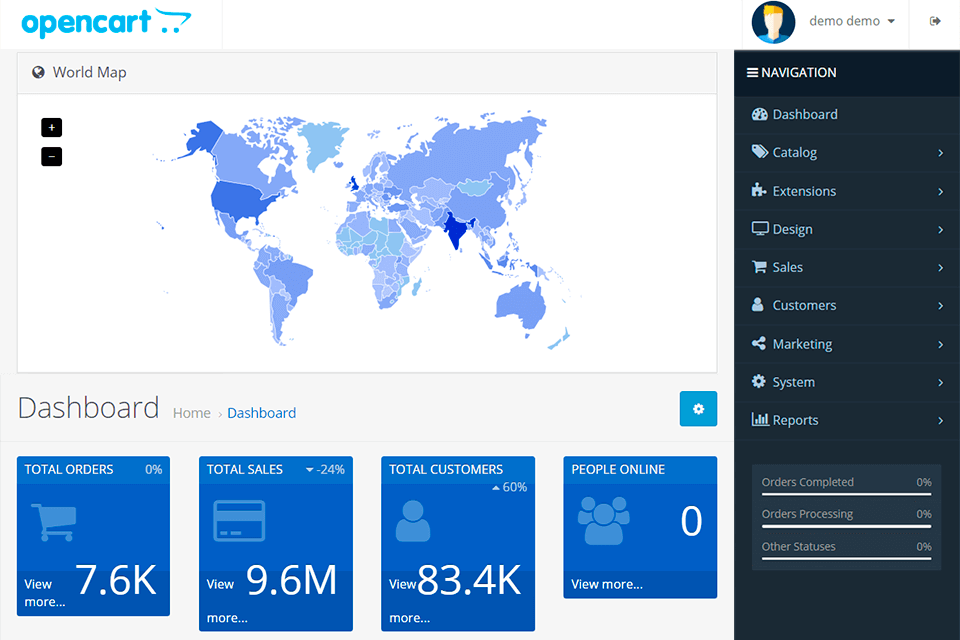Click the demo user avatar image
The height and width of the screenshot is (640, 960).
[x=773, y=22]
